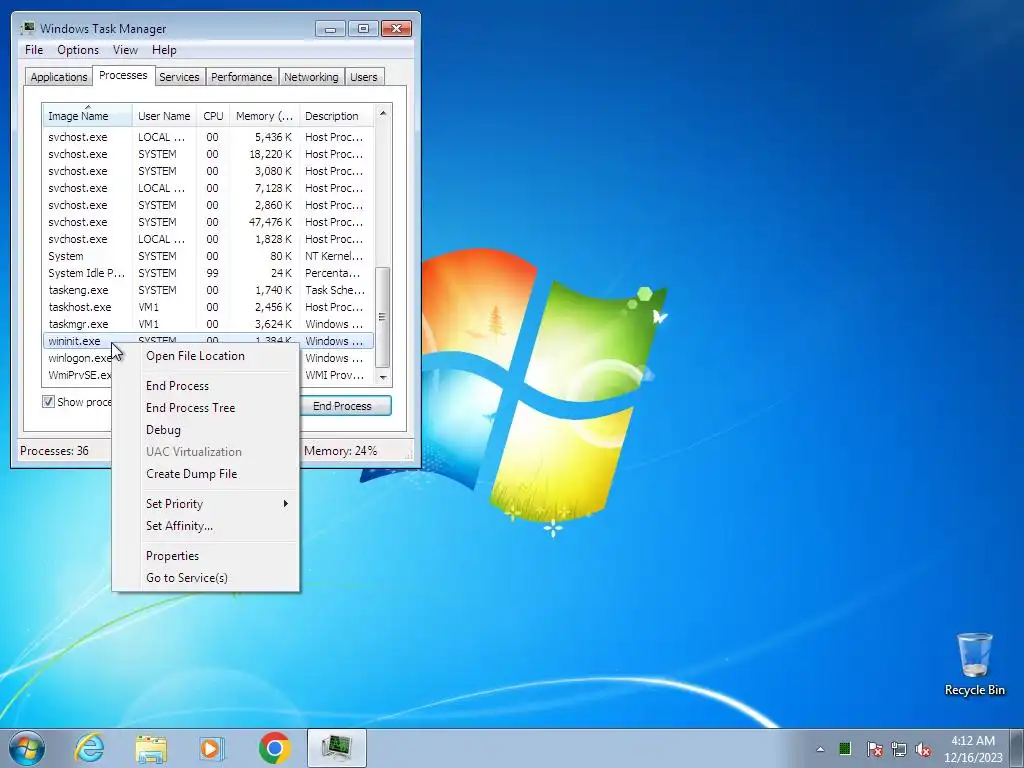
Task: Select the WmiPrvSE.exe process
Action: coord(78,375)
